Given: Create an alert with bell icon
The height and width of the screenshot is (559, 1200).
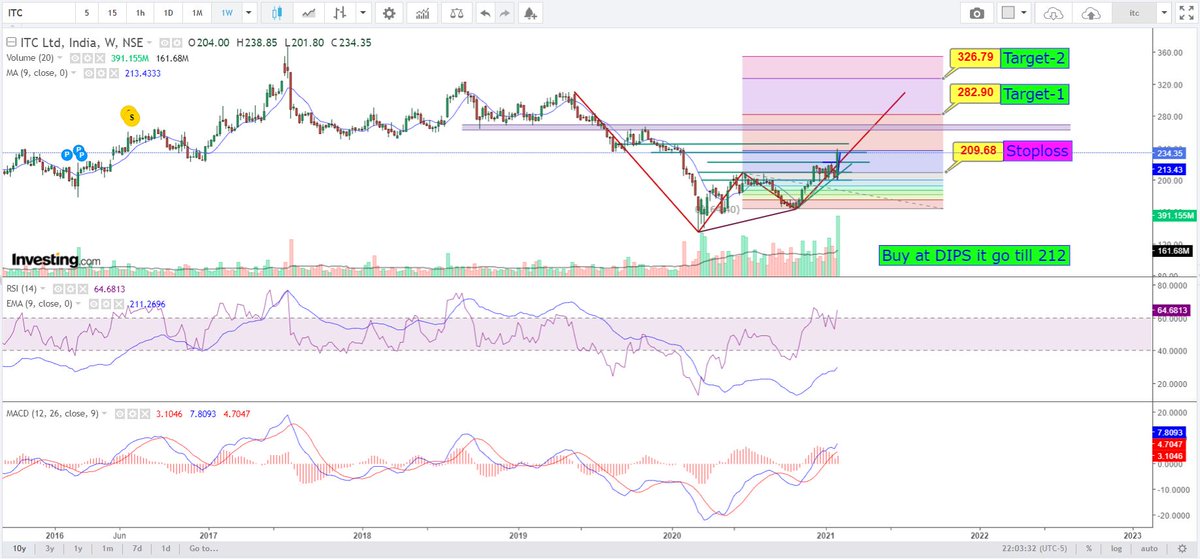Looking at the screenshot, I should (530, 12).
